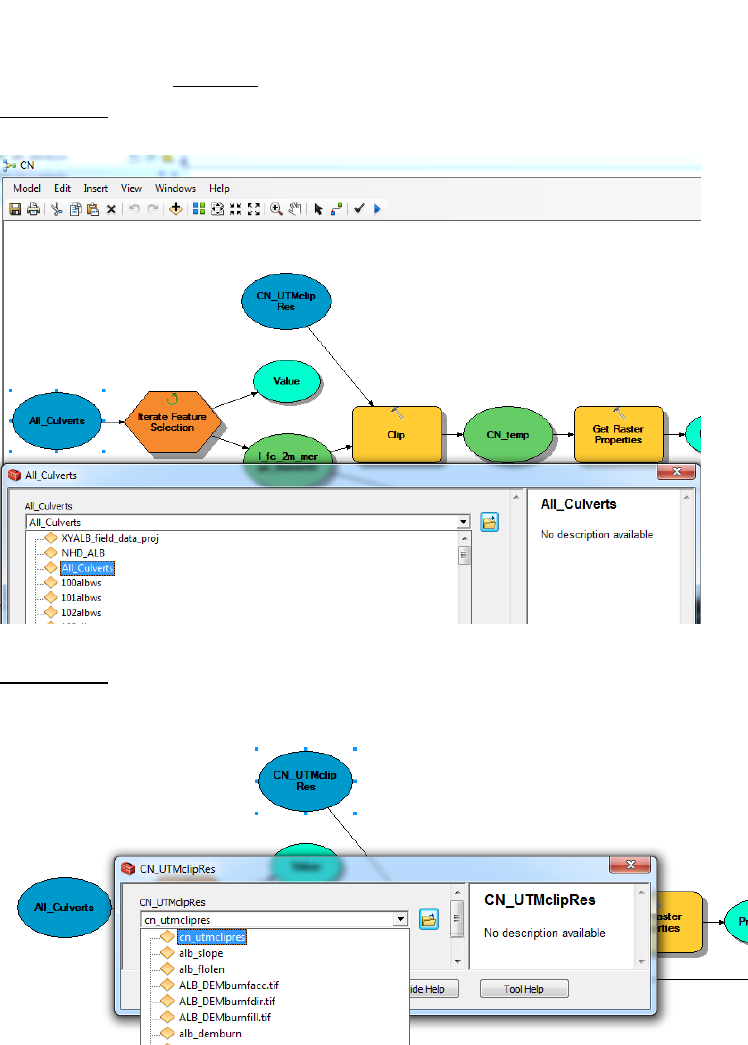Open the Insert menu
This screenshot has height=1045, width=748.
95,189
